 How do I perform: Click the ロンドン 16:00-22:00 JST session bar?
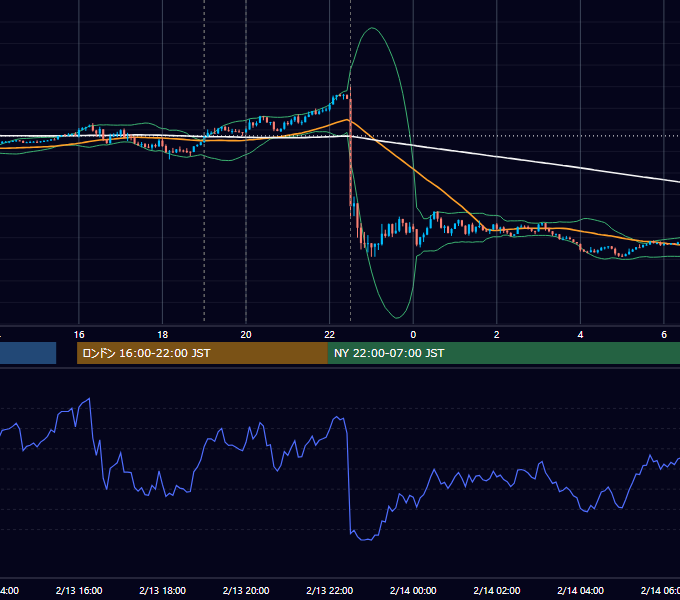click(202, 353)
